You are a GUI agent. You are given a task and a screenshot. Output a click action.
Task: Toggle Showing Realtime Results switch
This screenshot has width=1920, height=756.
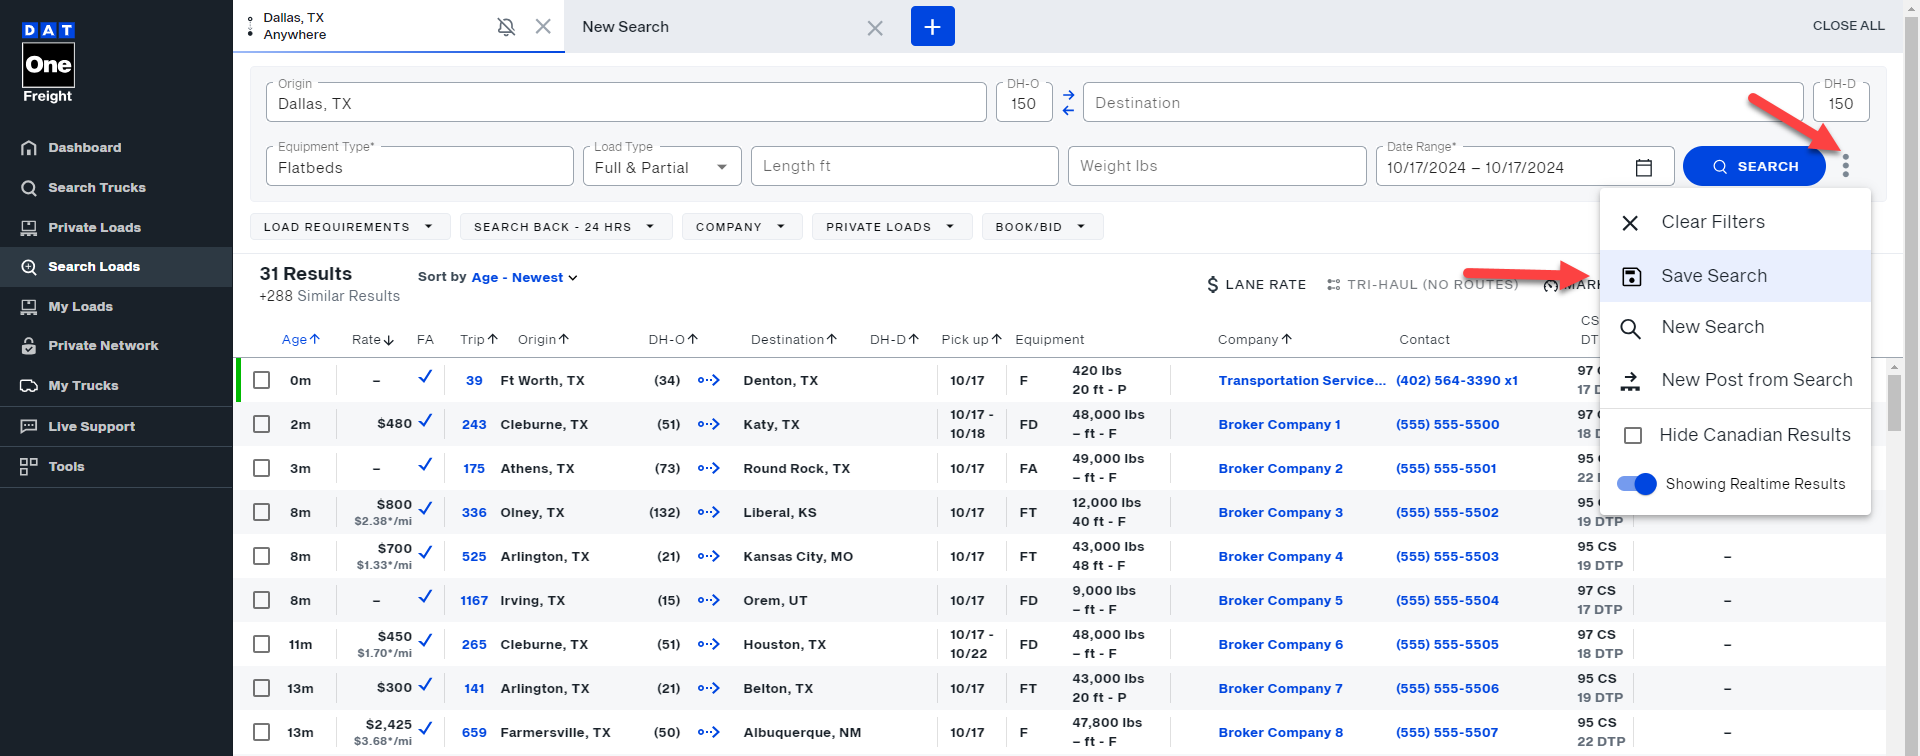1637,484
